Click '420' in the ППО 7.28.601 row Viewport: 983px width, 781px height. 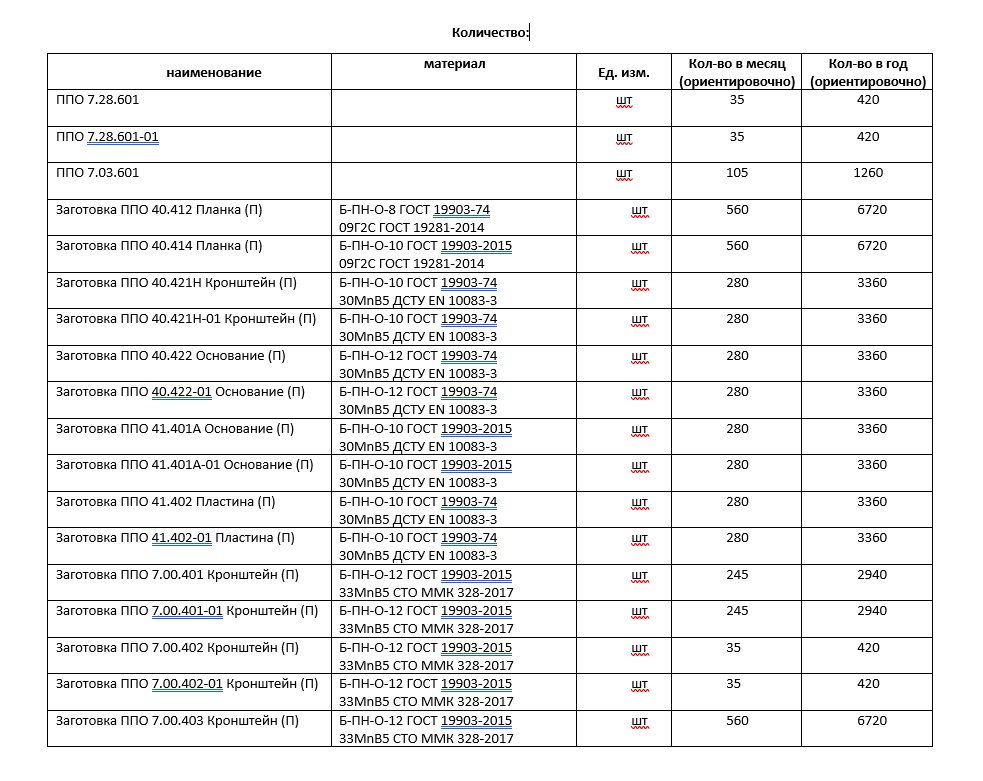coord(868,100)
